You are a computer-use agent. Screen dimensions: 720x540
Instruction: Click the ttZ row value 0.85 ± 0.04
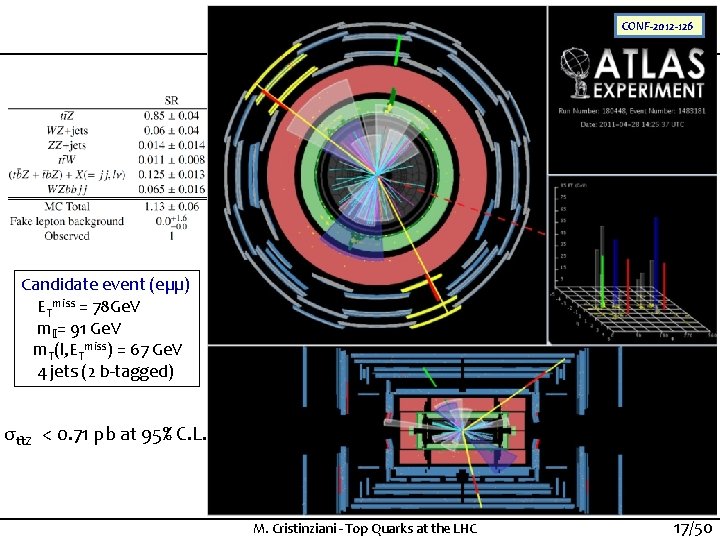point(171,116)
